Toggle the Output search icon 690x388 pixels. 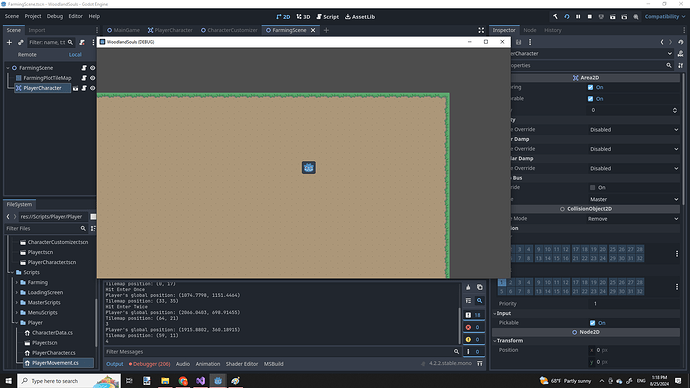[480, 300]
